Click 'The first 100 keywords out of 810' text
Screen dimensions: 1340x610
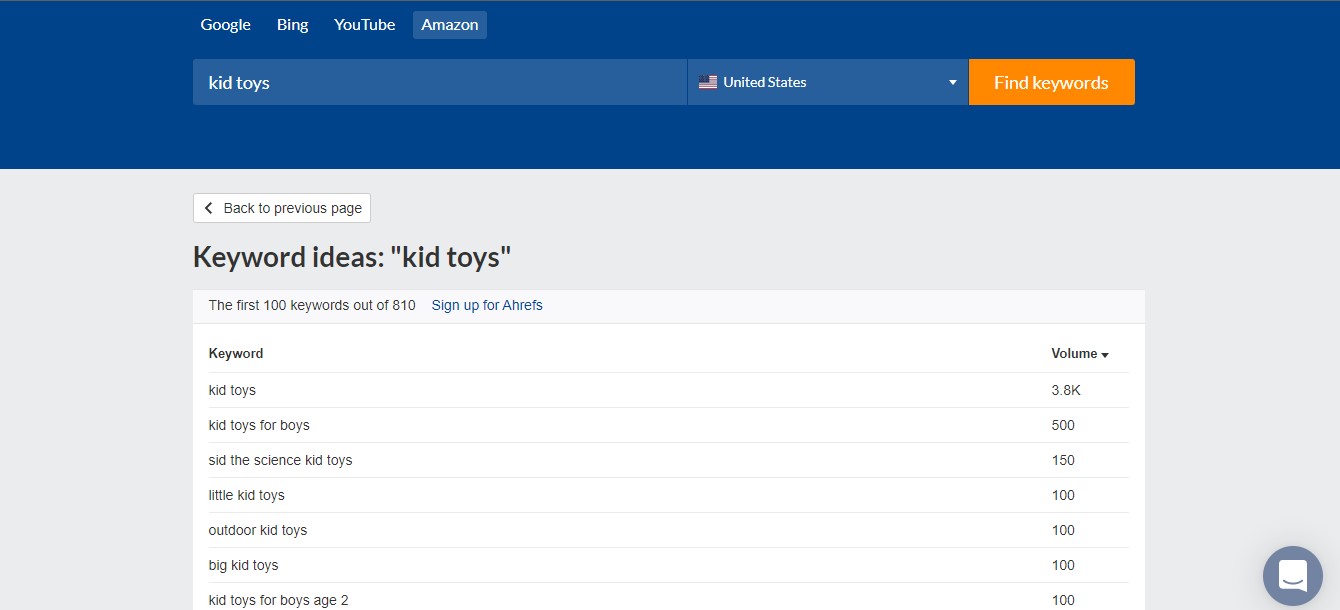pos(312,305)
